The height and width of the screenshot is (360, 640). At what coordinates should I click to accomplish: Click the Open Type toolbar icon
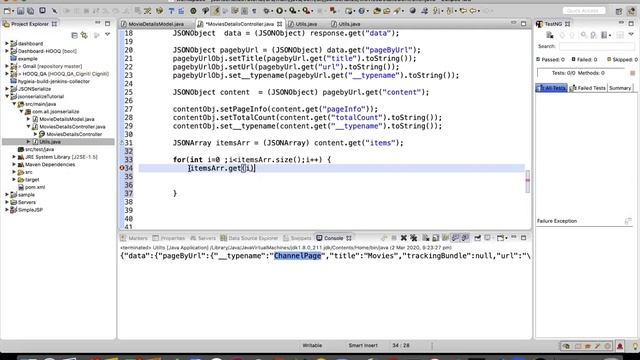tap(377, 11)
